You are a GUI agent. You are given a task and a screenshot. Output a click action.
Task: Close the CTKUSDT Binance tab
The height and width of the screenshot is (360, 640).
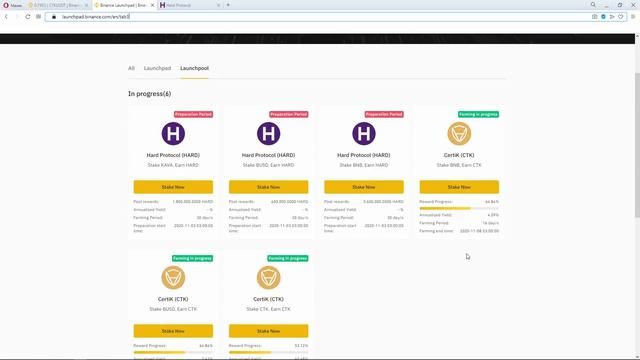pos(86,5)
